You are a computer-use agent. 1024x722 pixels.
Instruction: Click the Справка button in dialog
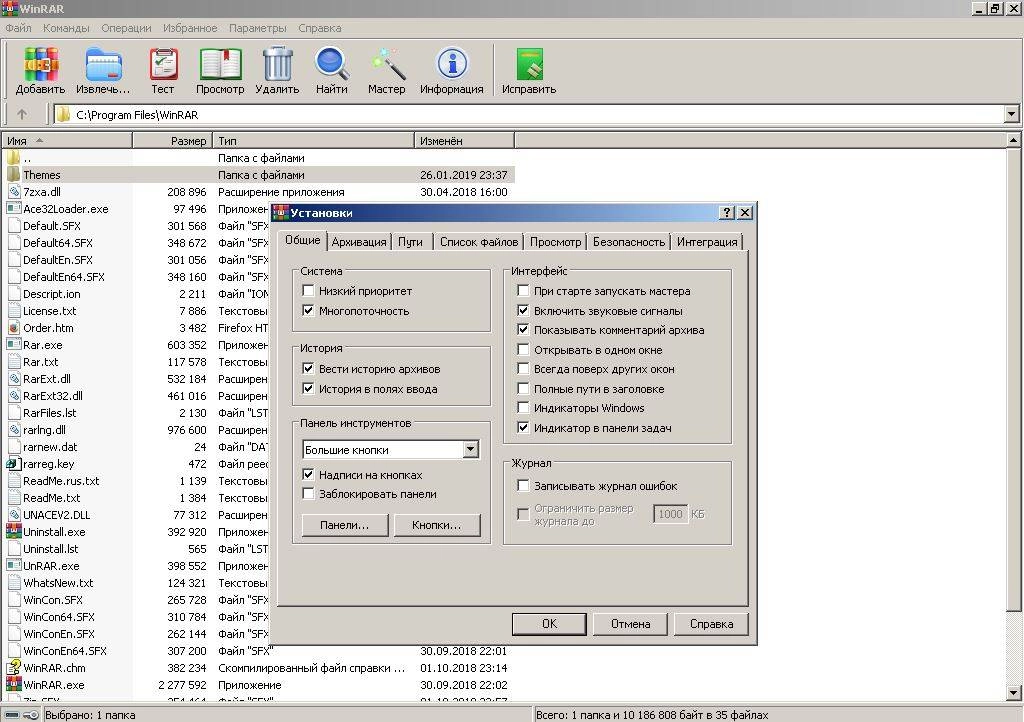[711, 623]
